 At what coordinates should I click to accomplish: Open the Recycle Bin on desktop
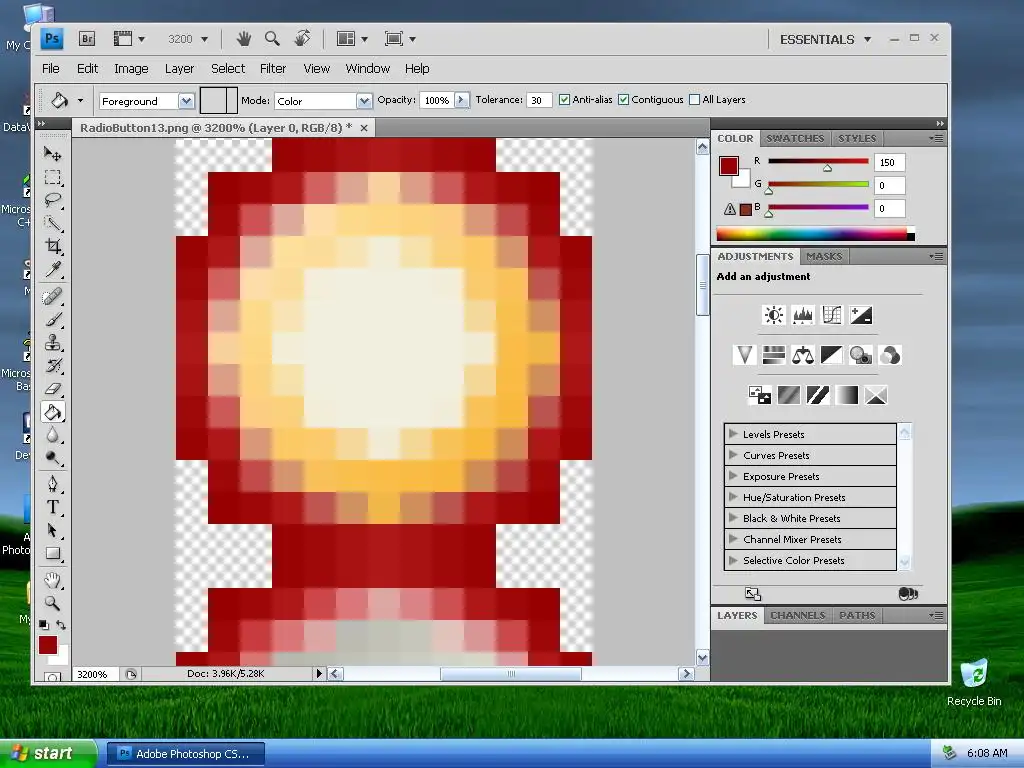974,682
